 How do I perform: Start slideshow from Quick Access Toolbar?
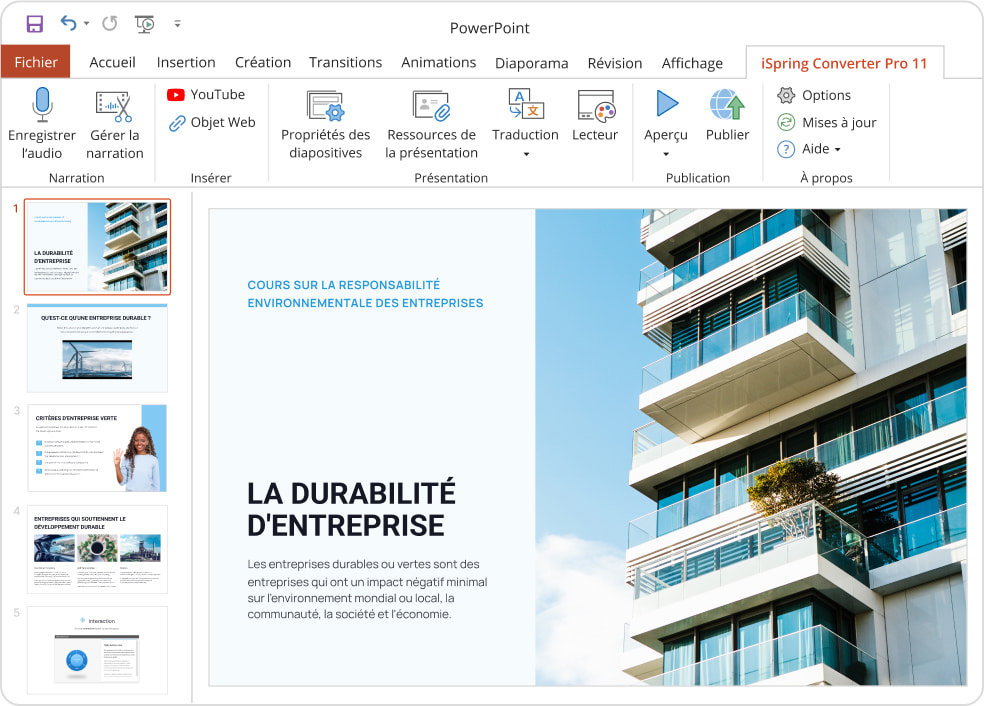point(145,23)
